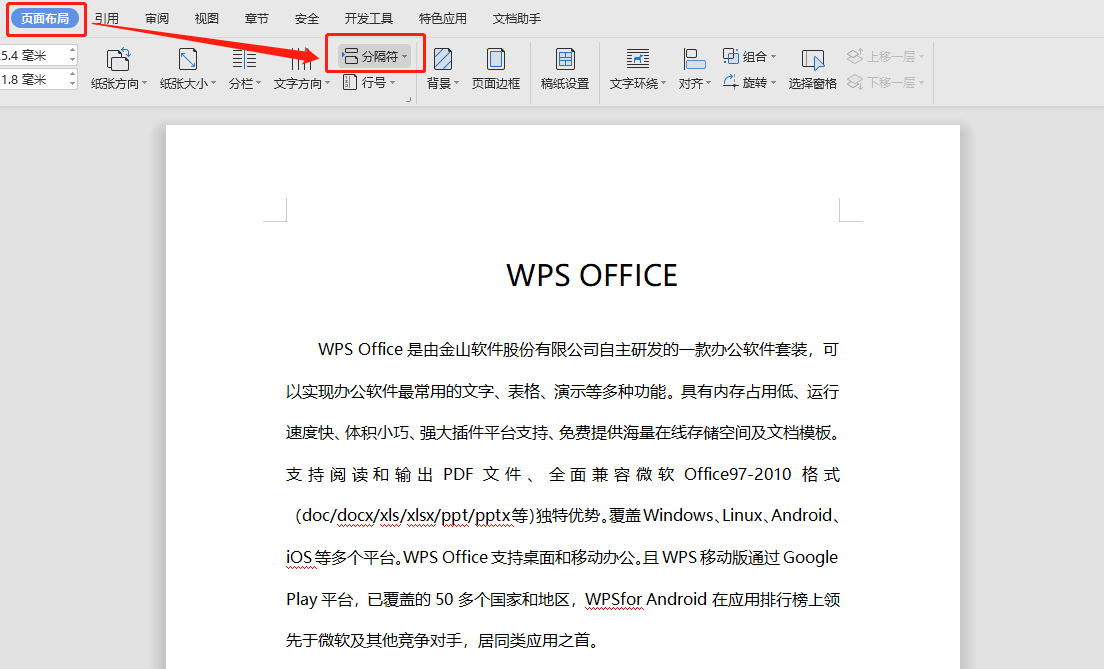Click the 分栏 columns icon
Screen dimensions: 1104x669
coord(244,59)
